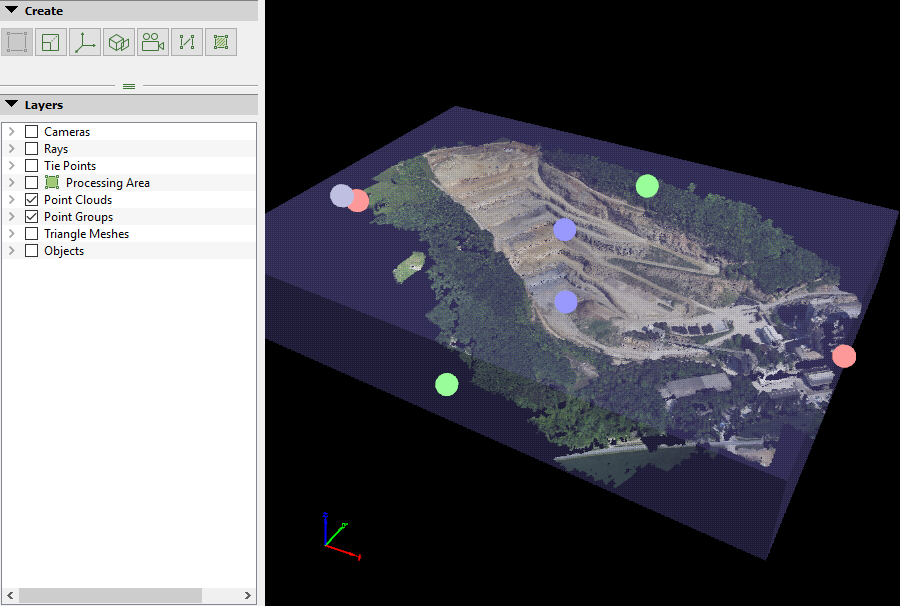The height and width of the screenshot is (606, 900).
Task: Click the green Processing Area layer icon
Action: (52, 183)
